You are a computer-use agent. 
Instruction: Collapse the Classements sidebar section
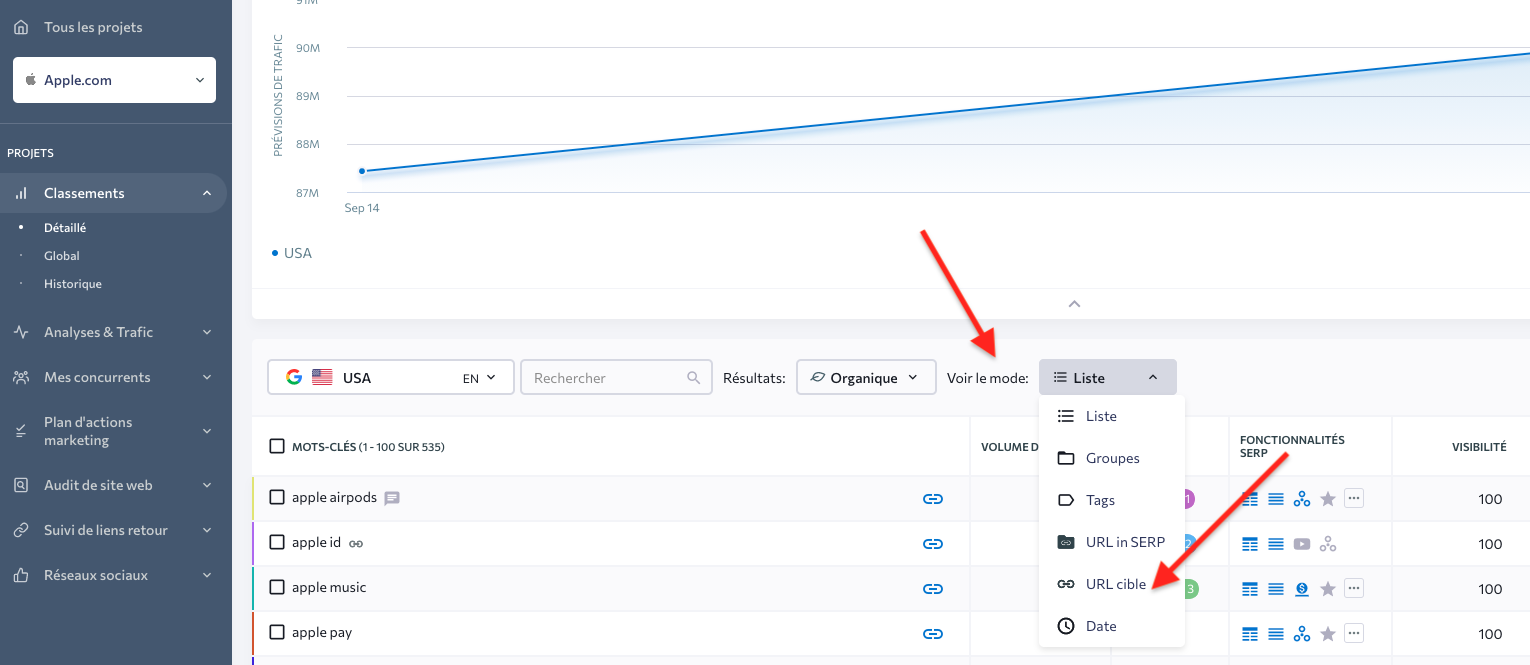(x=206, y=193)
